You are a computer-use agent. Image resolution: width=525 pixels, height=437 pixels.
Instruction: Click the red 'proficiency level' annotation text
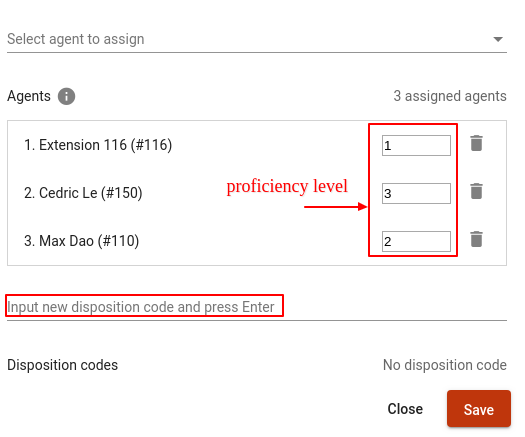(x=287, y=186)
